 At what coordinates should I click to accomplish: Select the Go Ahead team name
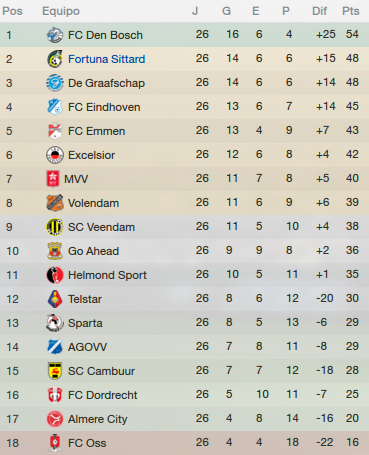point(93,251)
